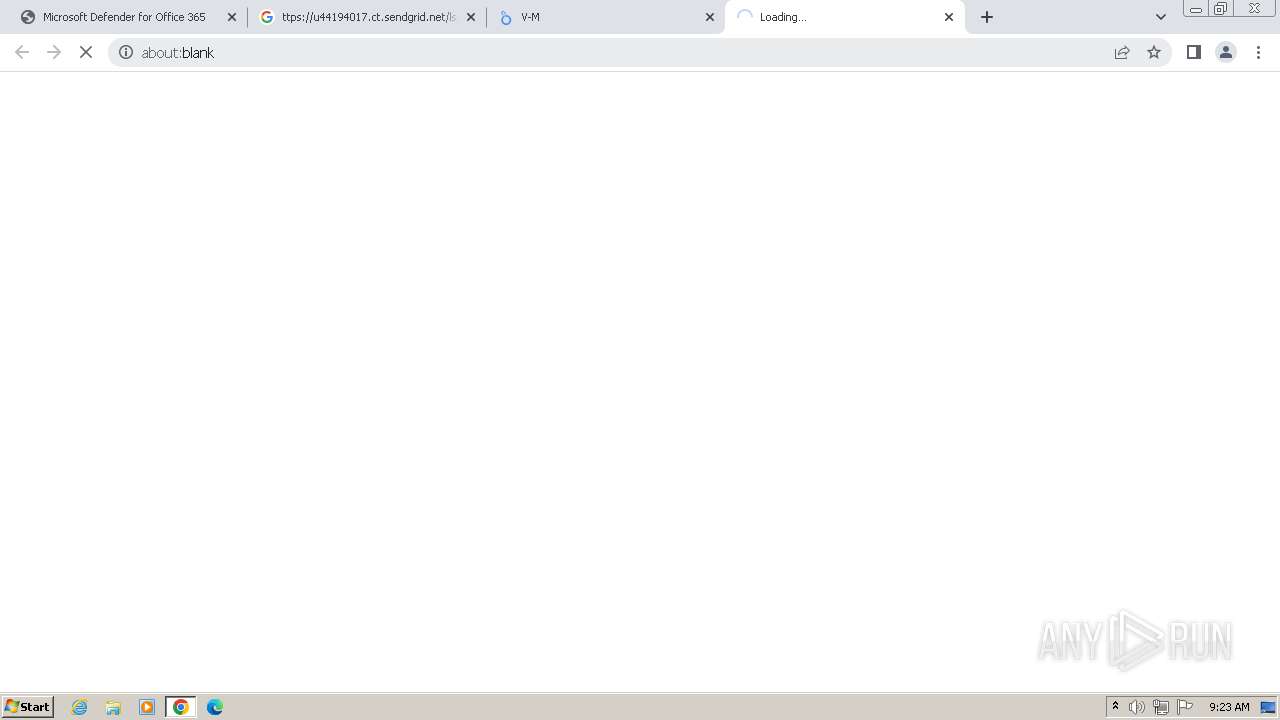The image size is (1280, 720).
Task: Bookmark this tab with star
Action: [1154, 52]
